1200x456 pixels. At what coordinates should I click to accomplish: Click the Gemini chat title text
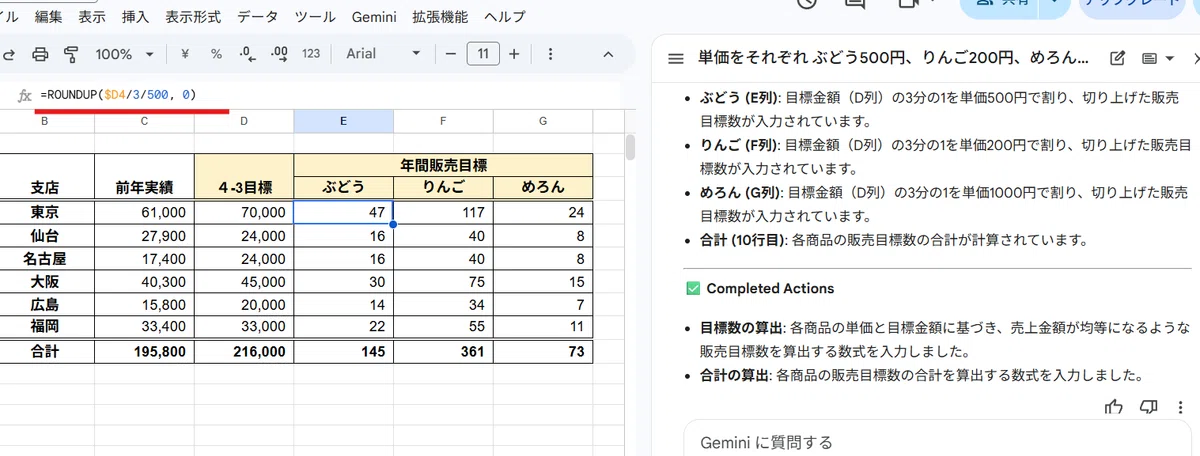pos(893,59)
